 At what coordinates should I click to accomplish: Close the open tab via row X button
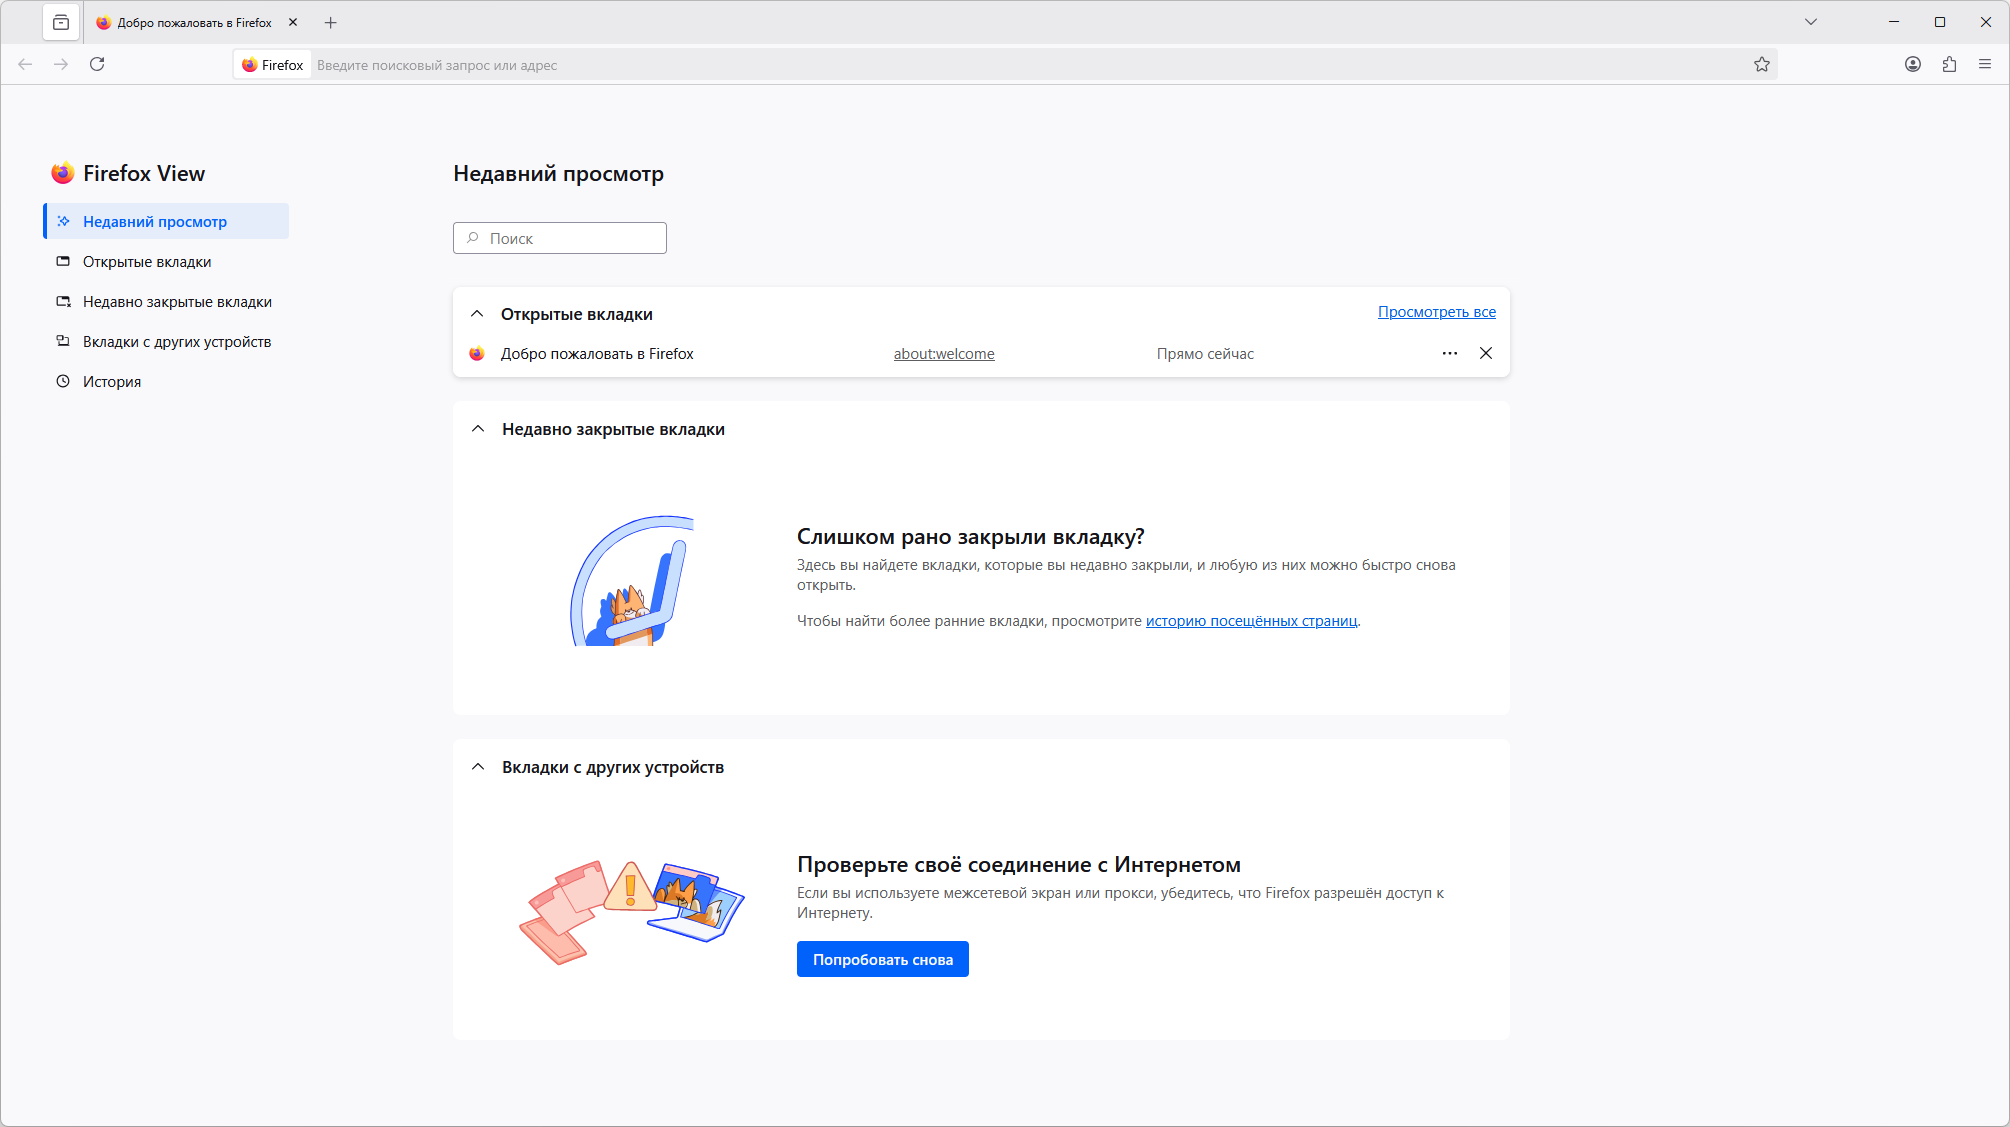[x=1486, y=353]
